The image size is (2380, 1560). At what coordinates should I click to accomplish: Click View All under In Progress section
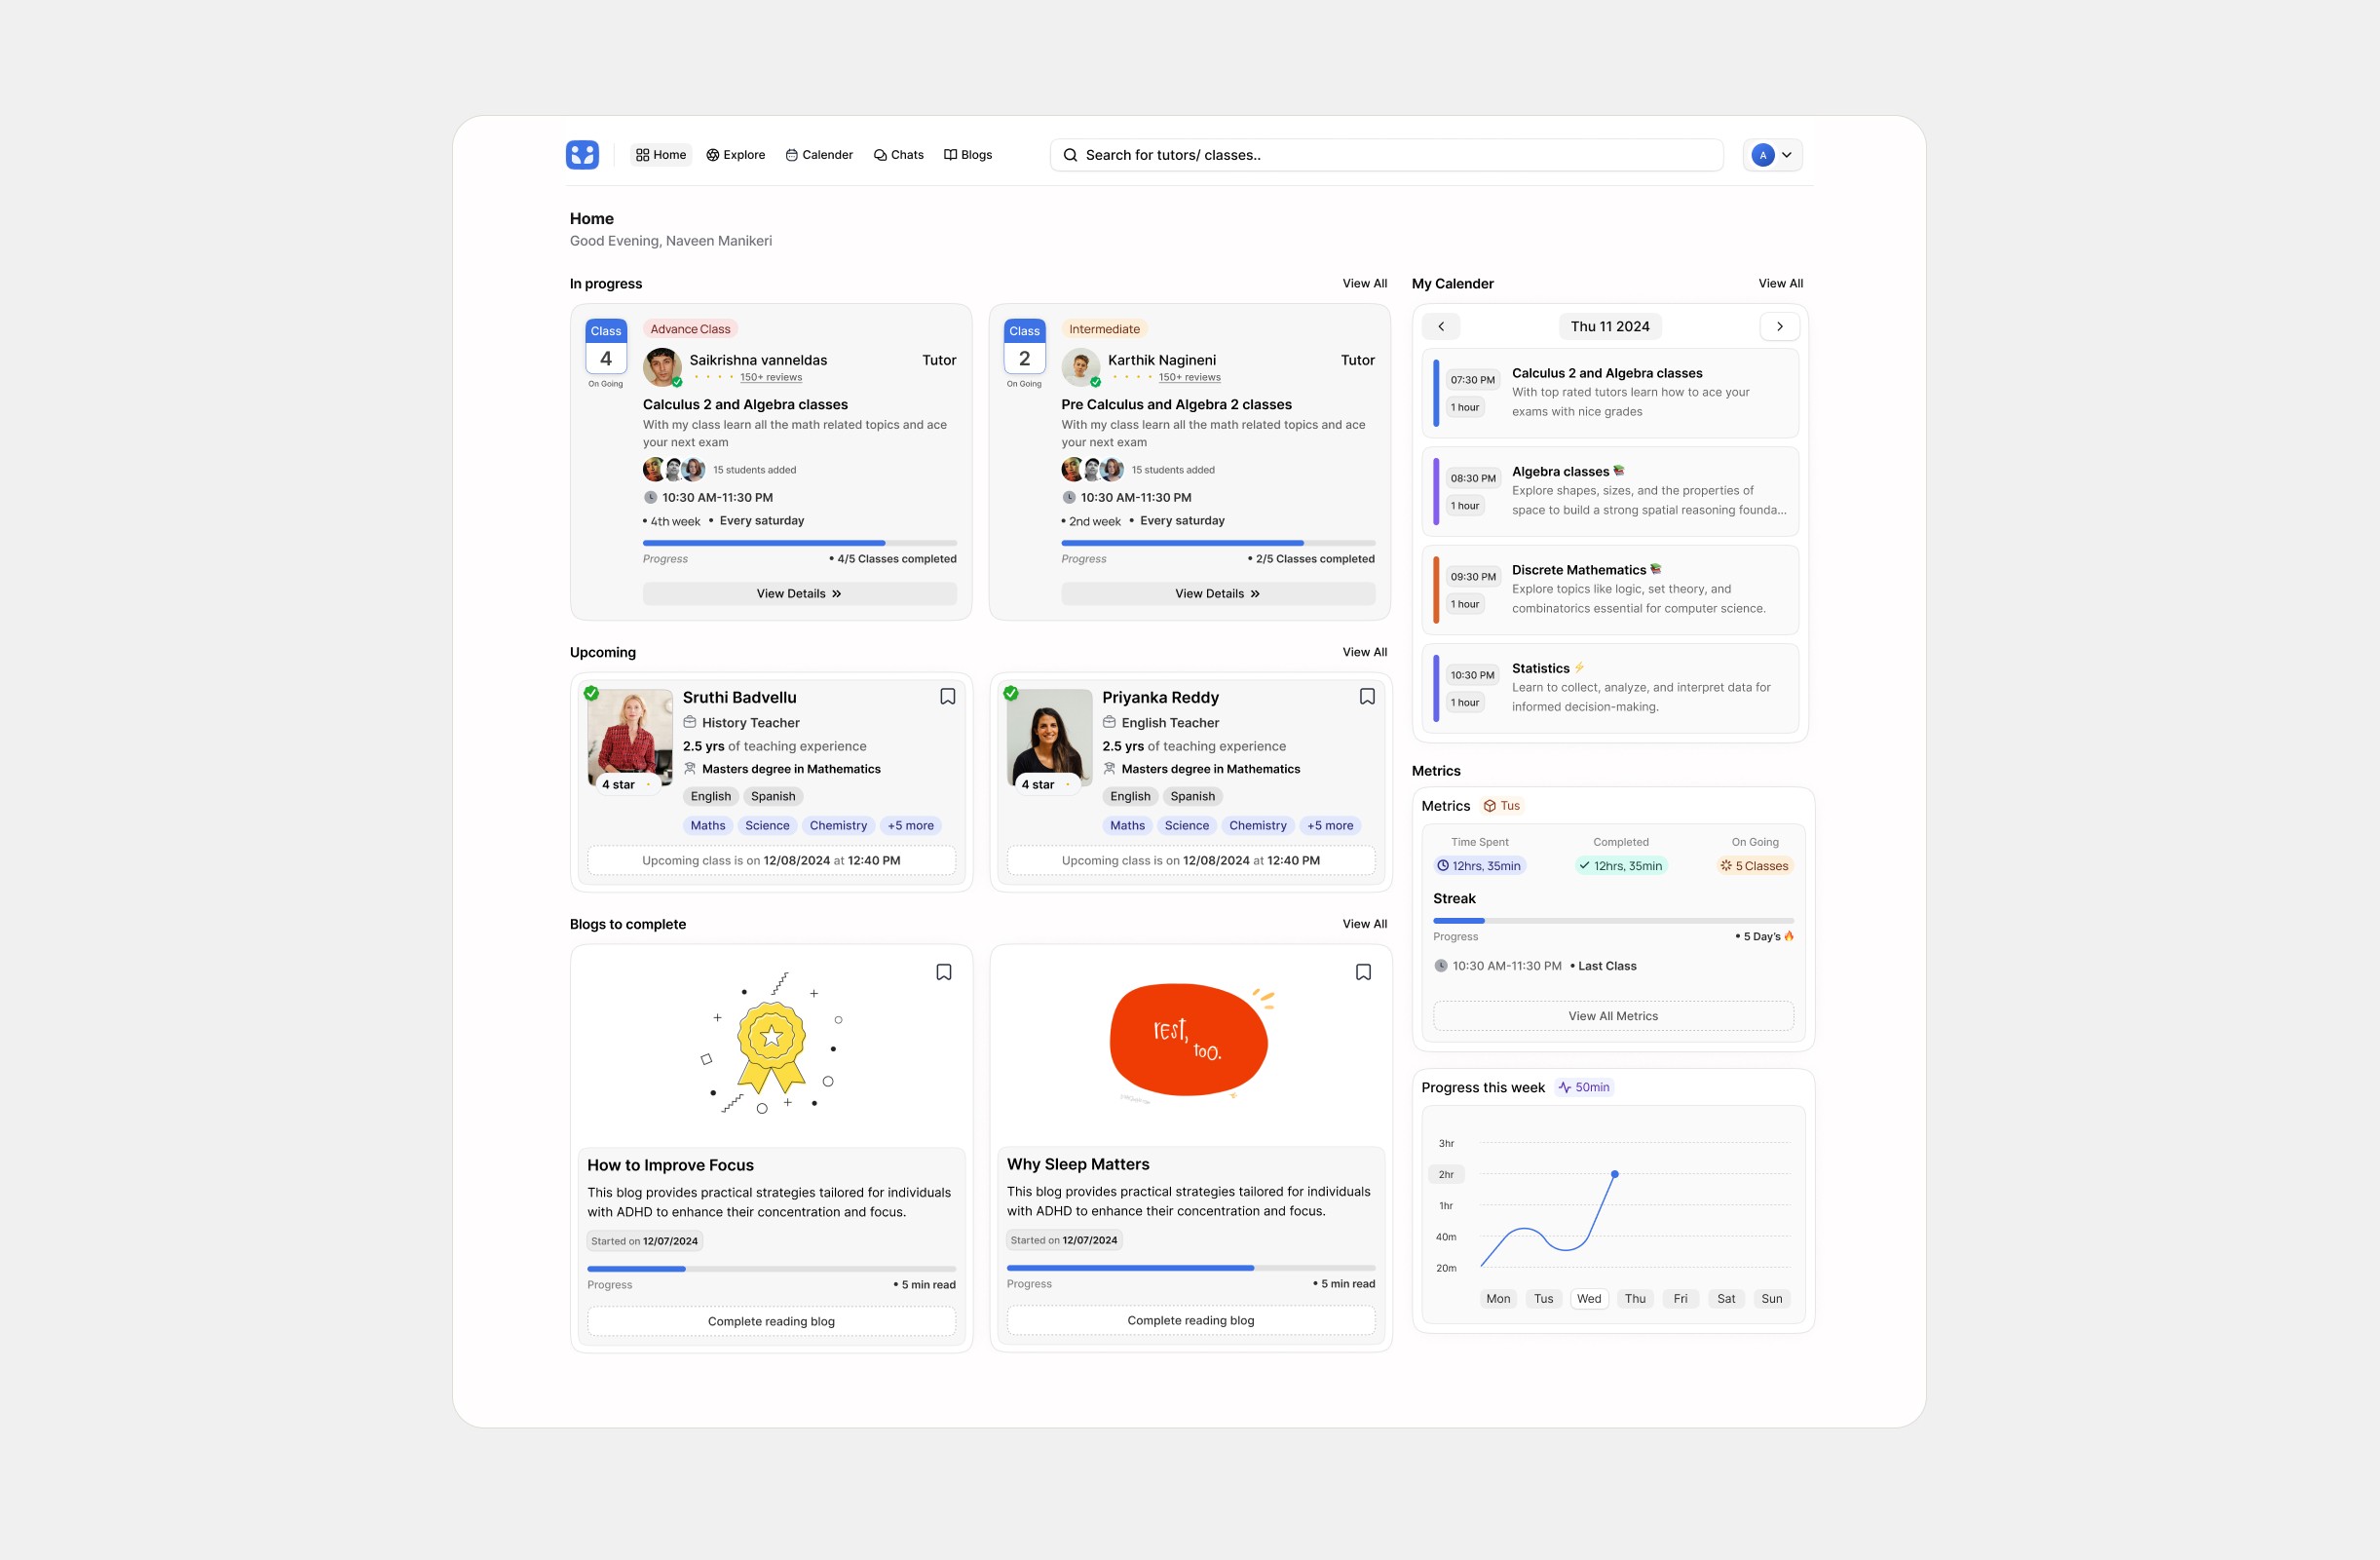[x=1365, y=284]
